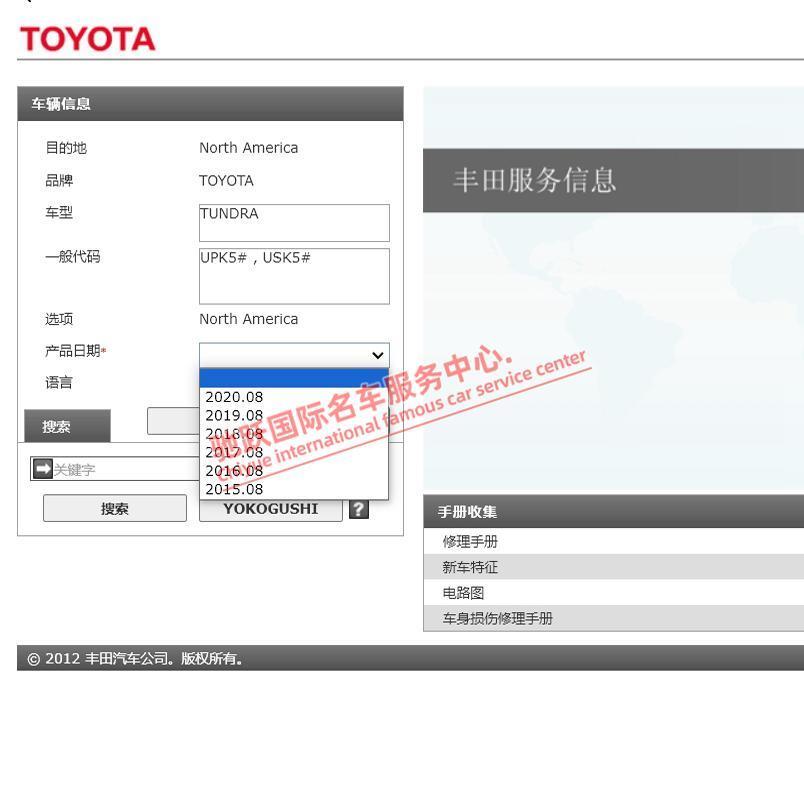This screenshot has height=804, width=804.
Task: Click the 手册收集 section header
Action: pyautogui.click(x=613, y=512)
